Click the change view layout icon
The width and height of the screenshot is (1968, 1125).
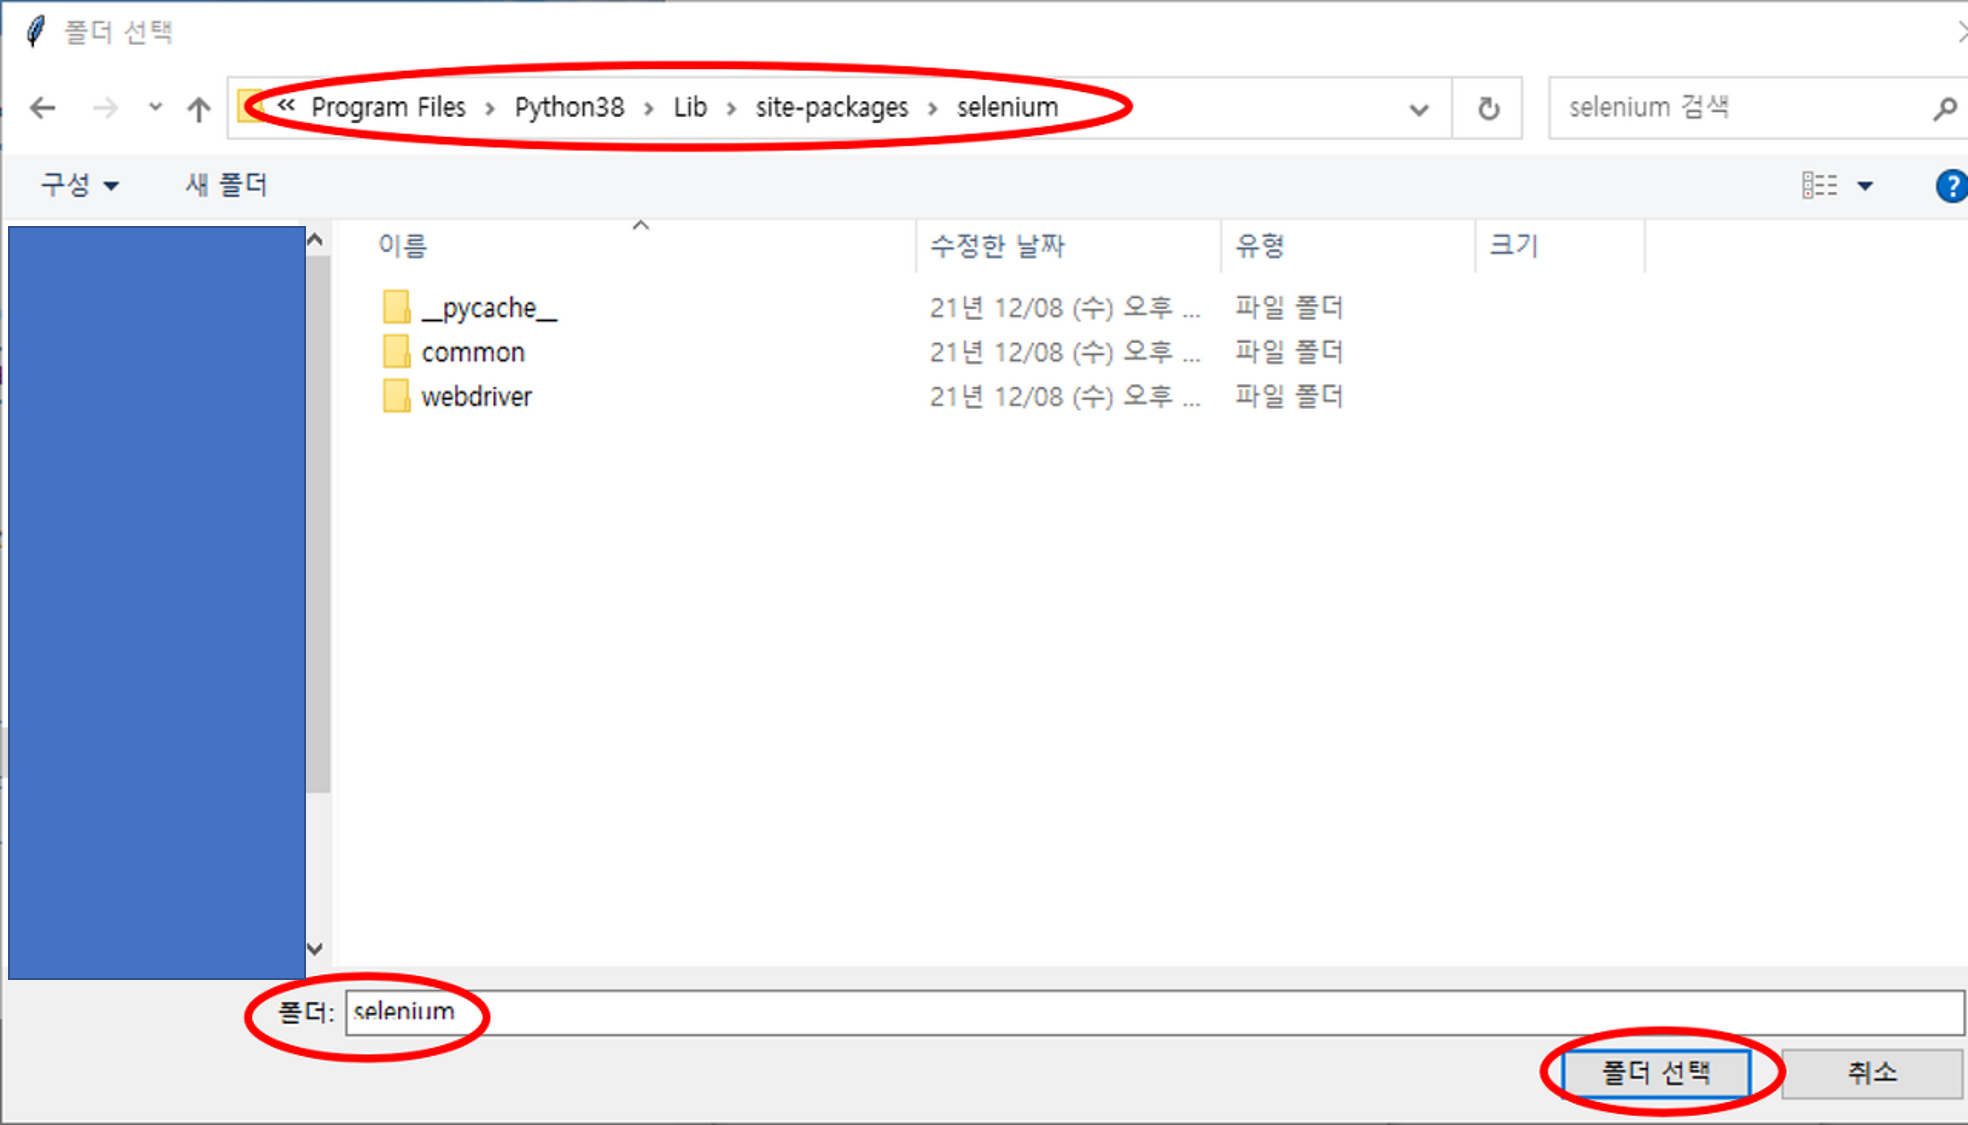click(x=1819, y=186)
